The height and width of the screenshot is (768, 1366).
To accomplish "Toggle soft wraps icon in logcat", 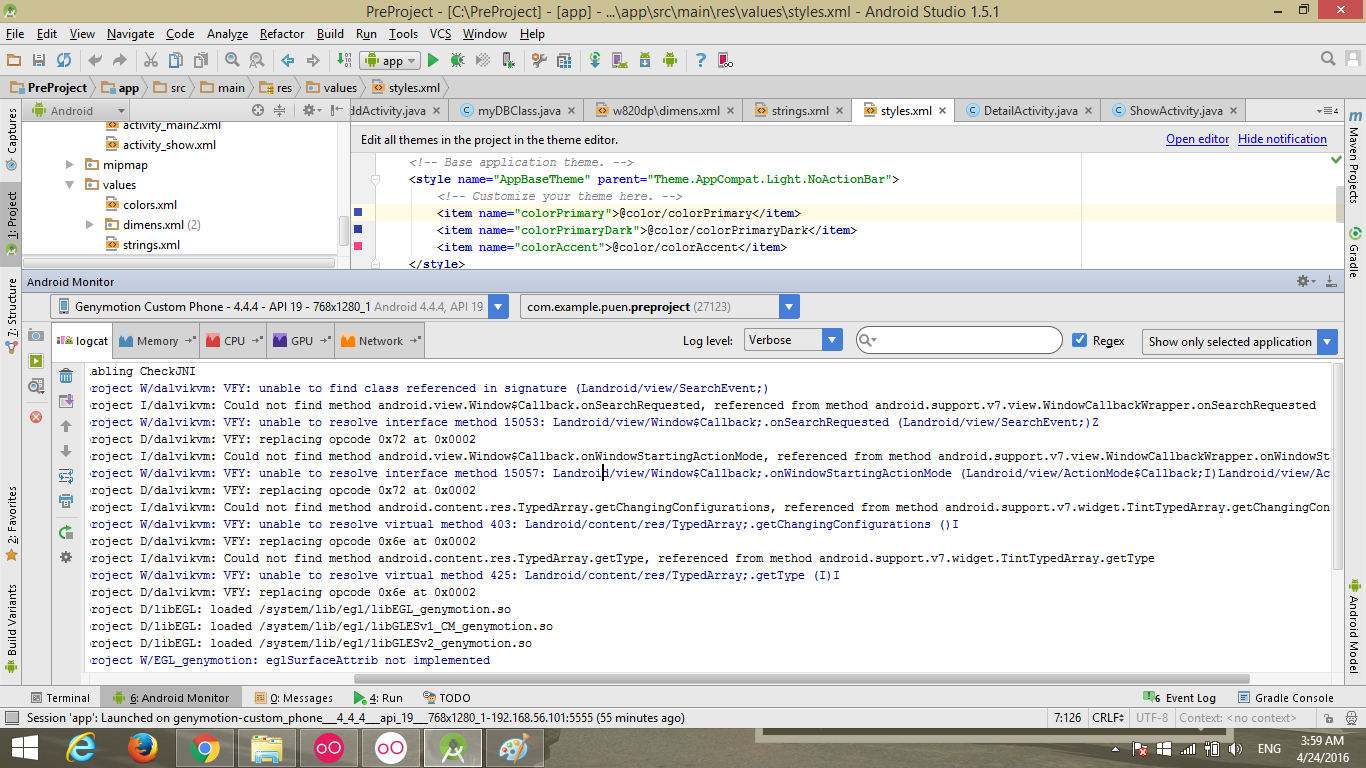I will [66, 476].
